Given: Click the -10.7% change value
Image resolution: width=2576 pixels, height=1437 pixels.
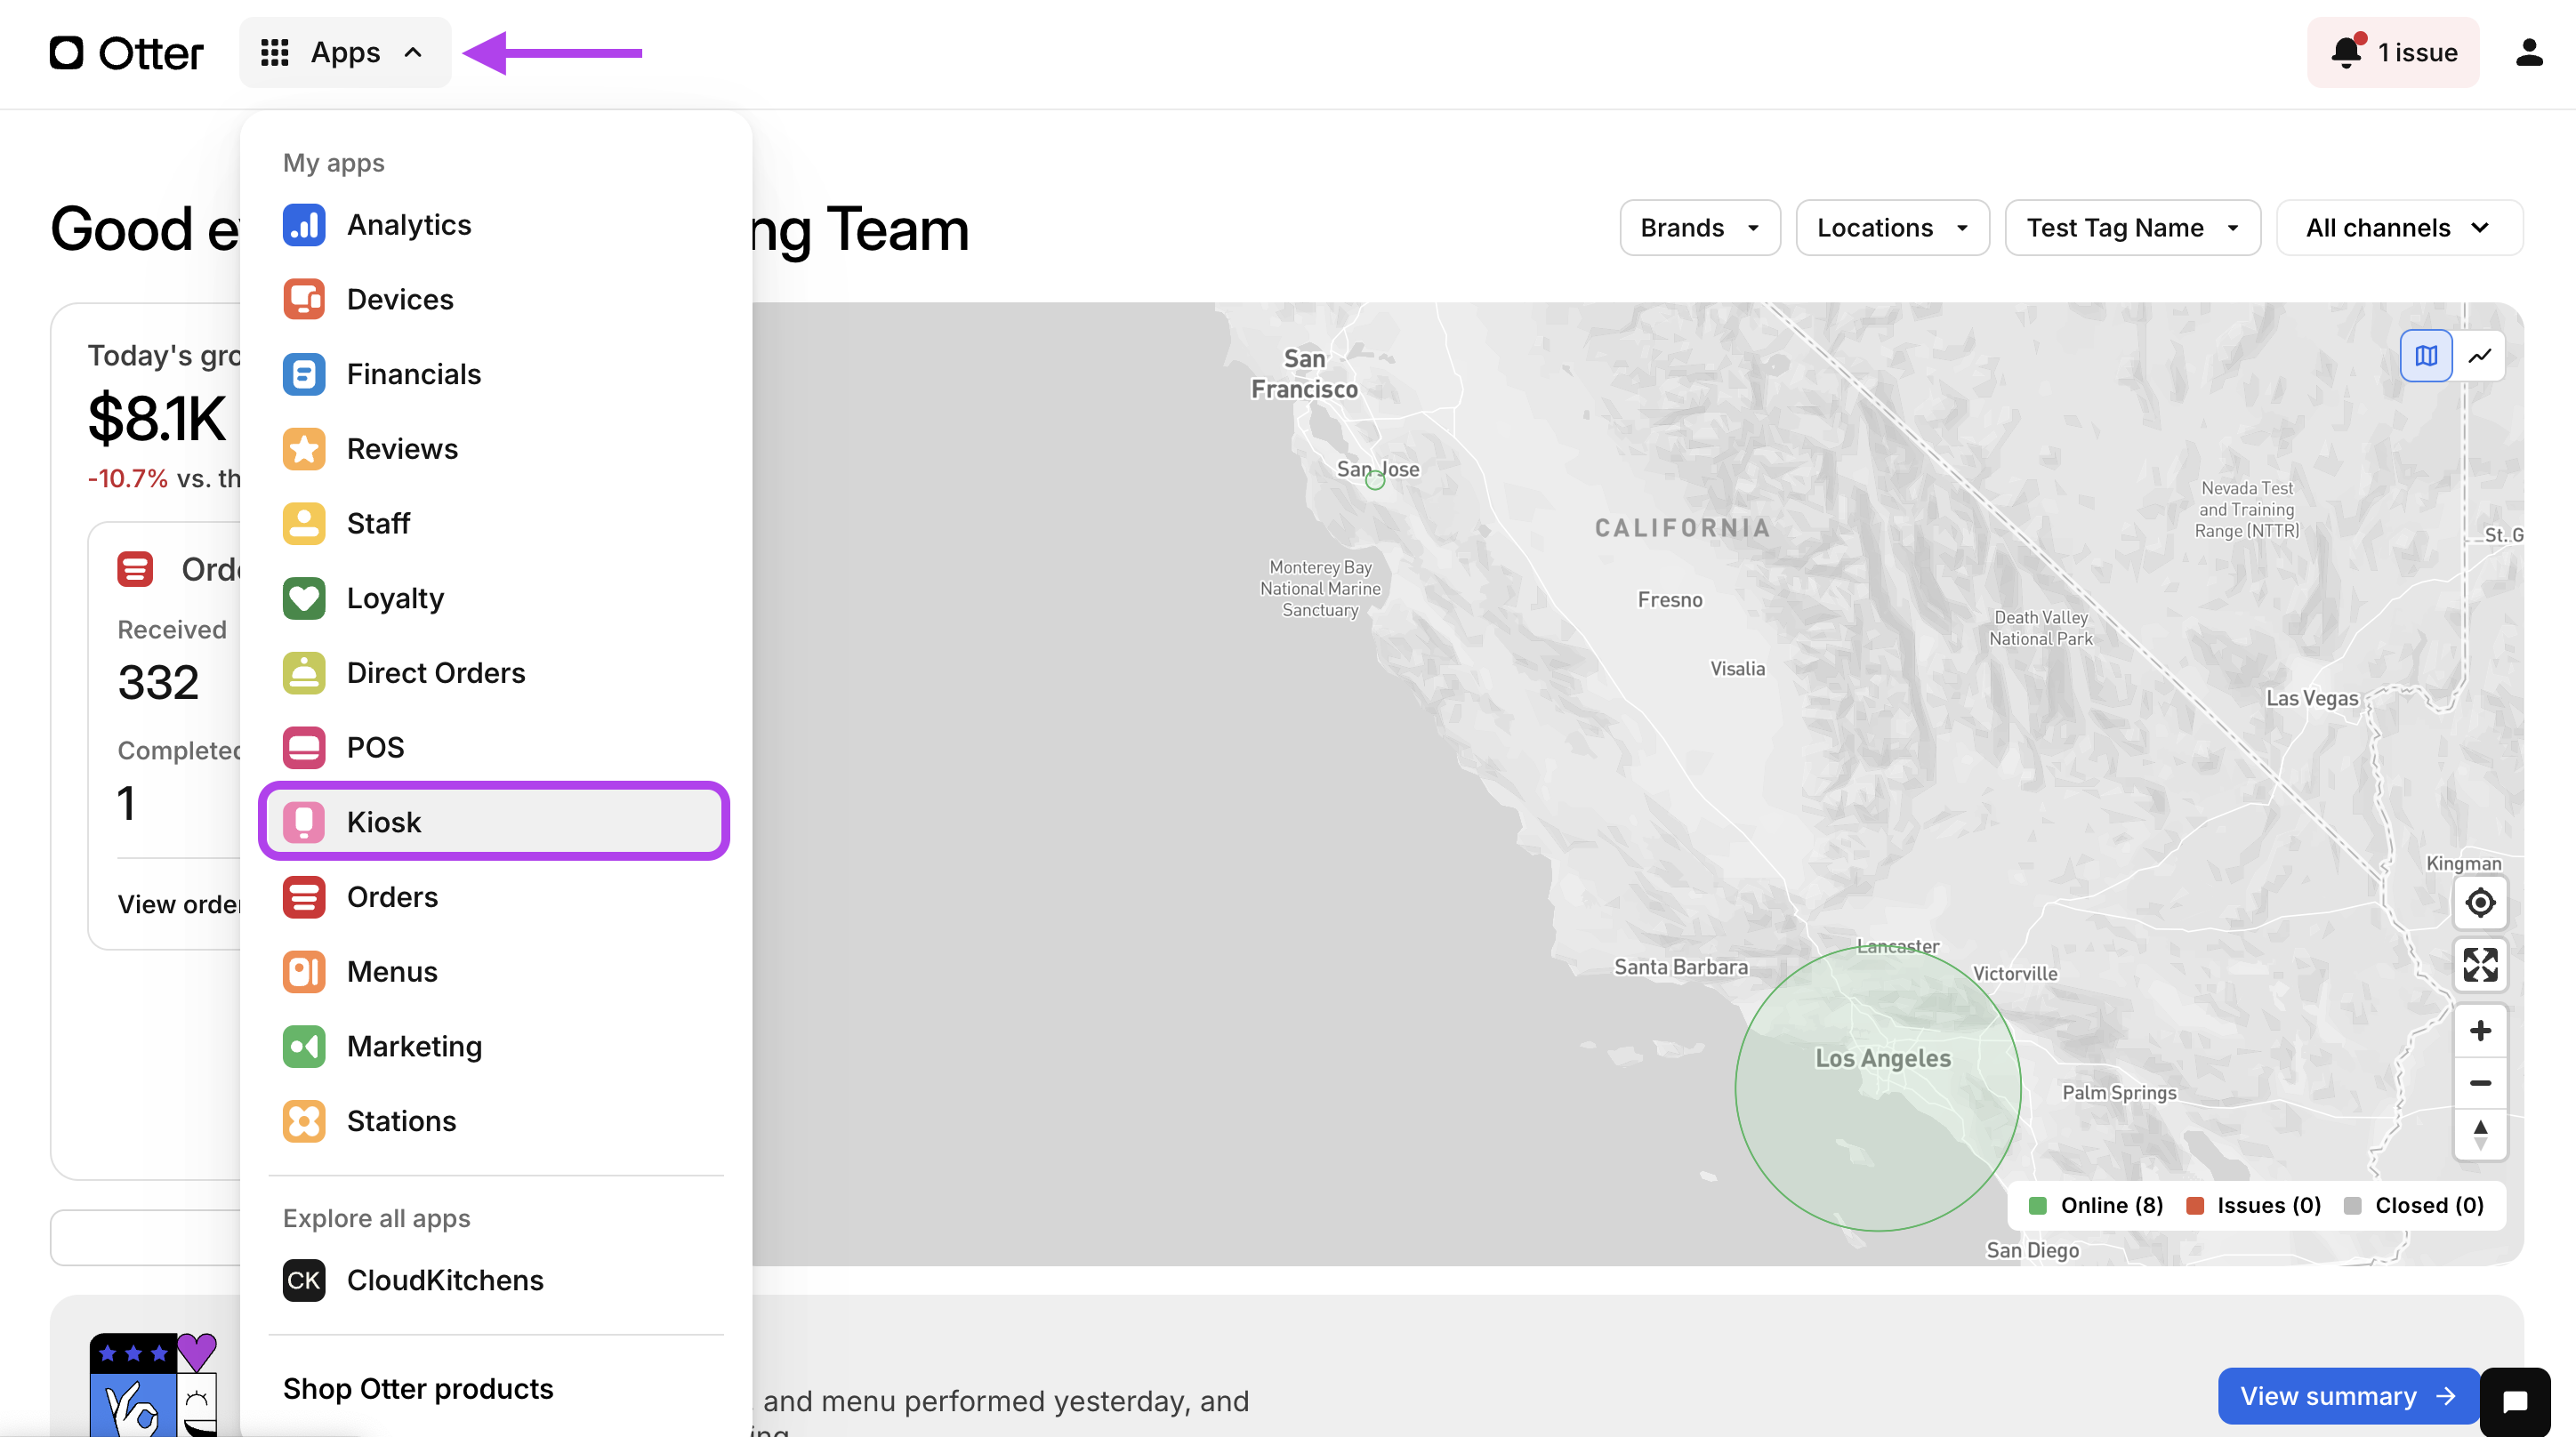Looking at the screenshot, I should pyautogui.click(x=128, y=478).
